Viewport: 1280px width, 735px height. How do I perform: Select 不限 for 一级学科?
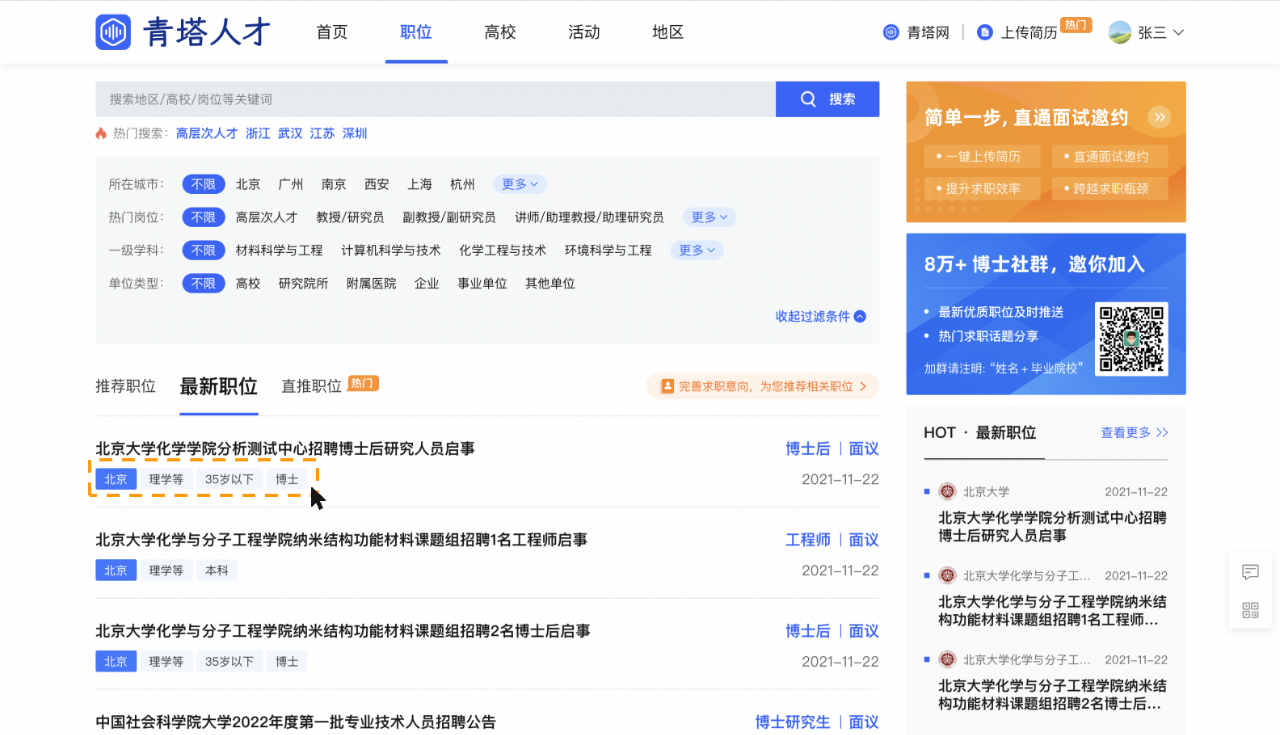[x=203, y=250]
